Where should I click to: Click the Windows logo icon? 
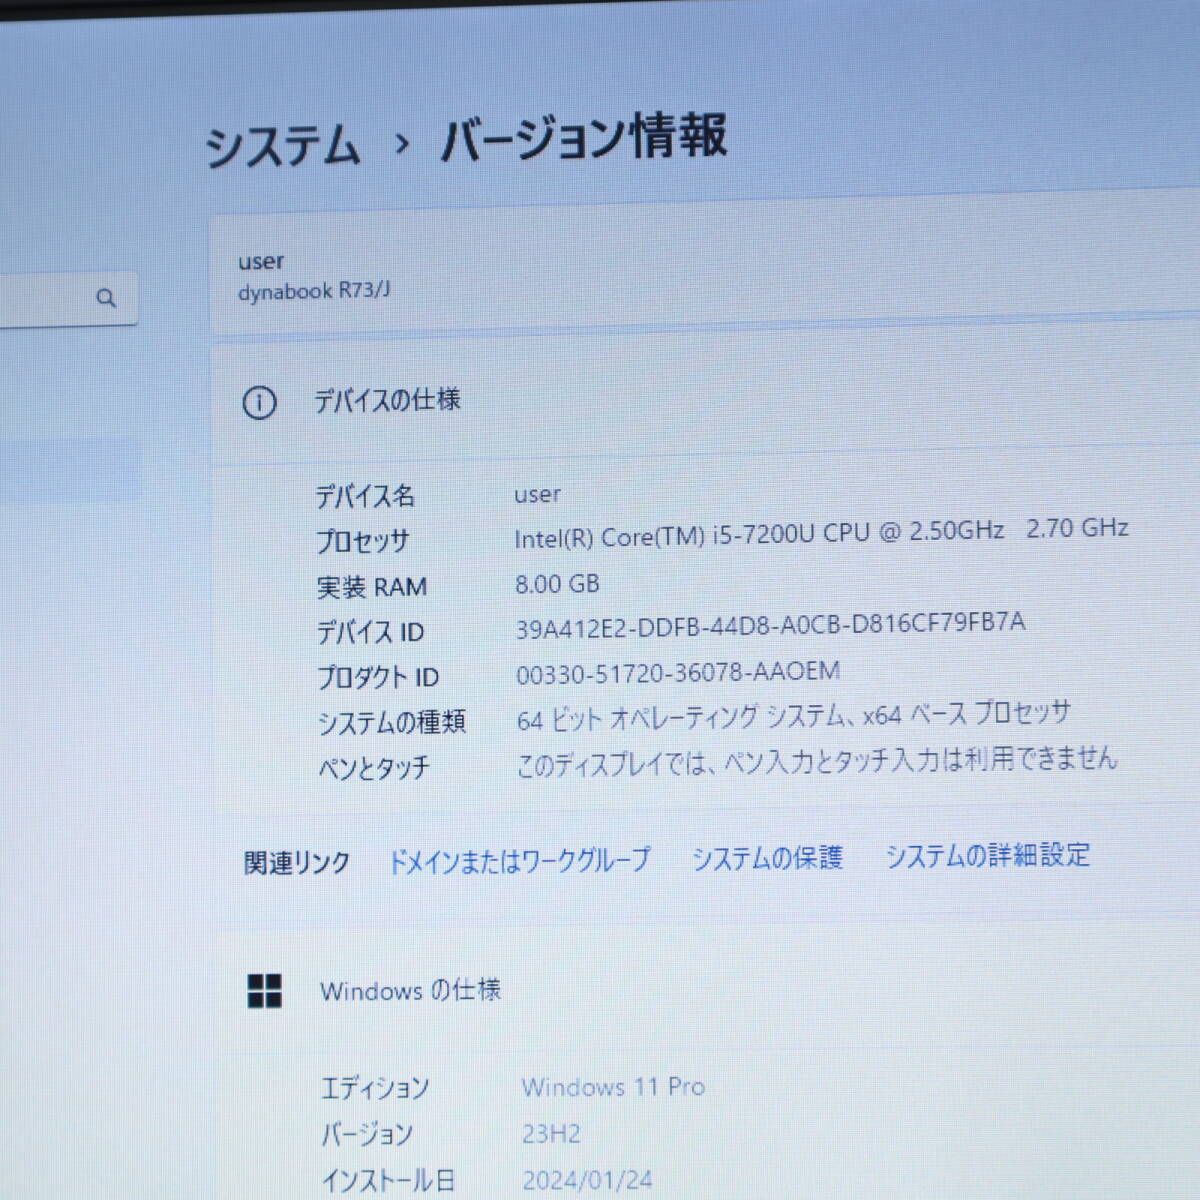pyautogui.click(x=264, y=991)
